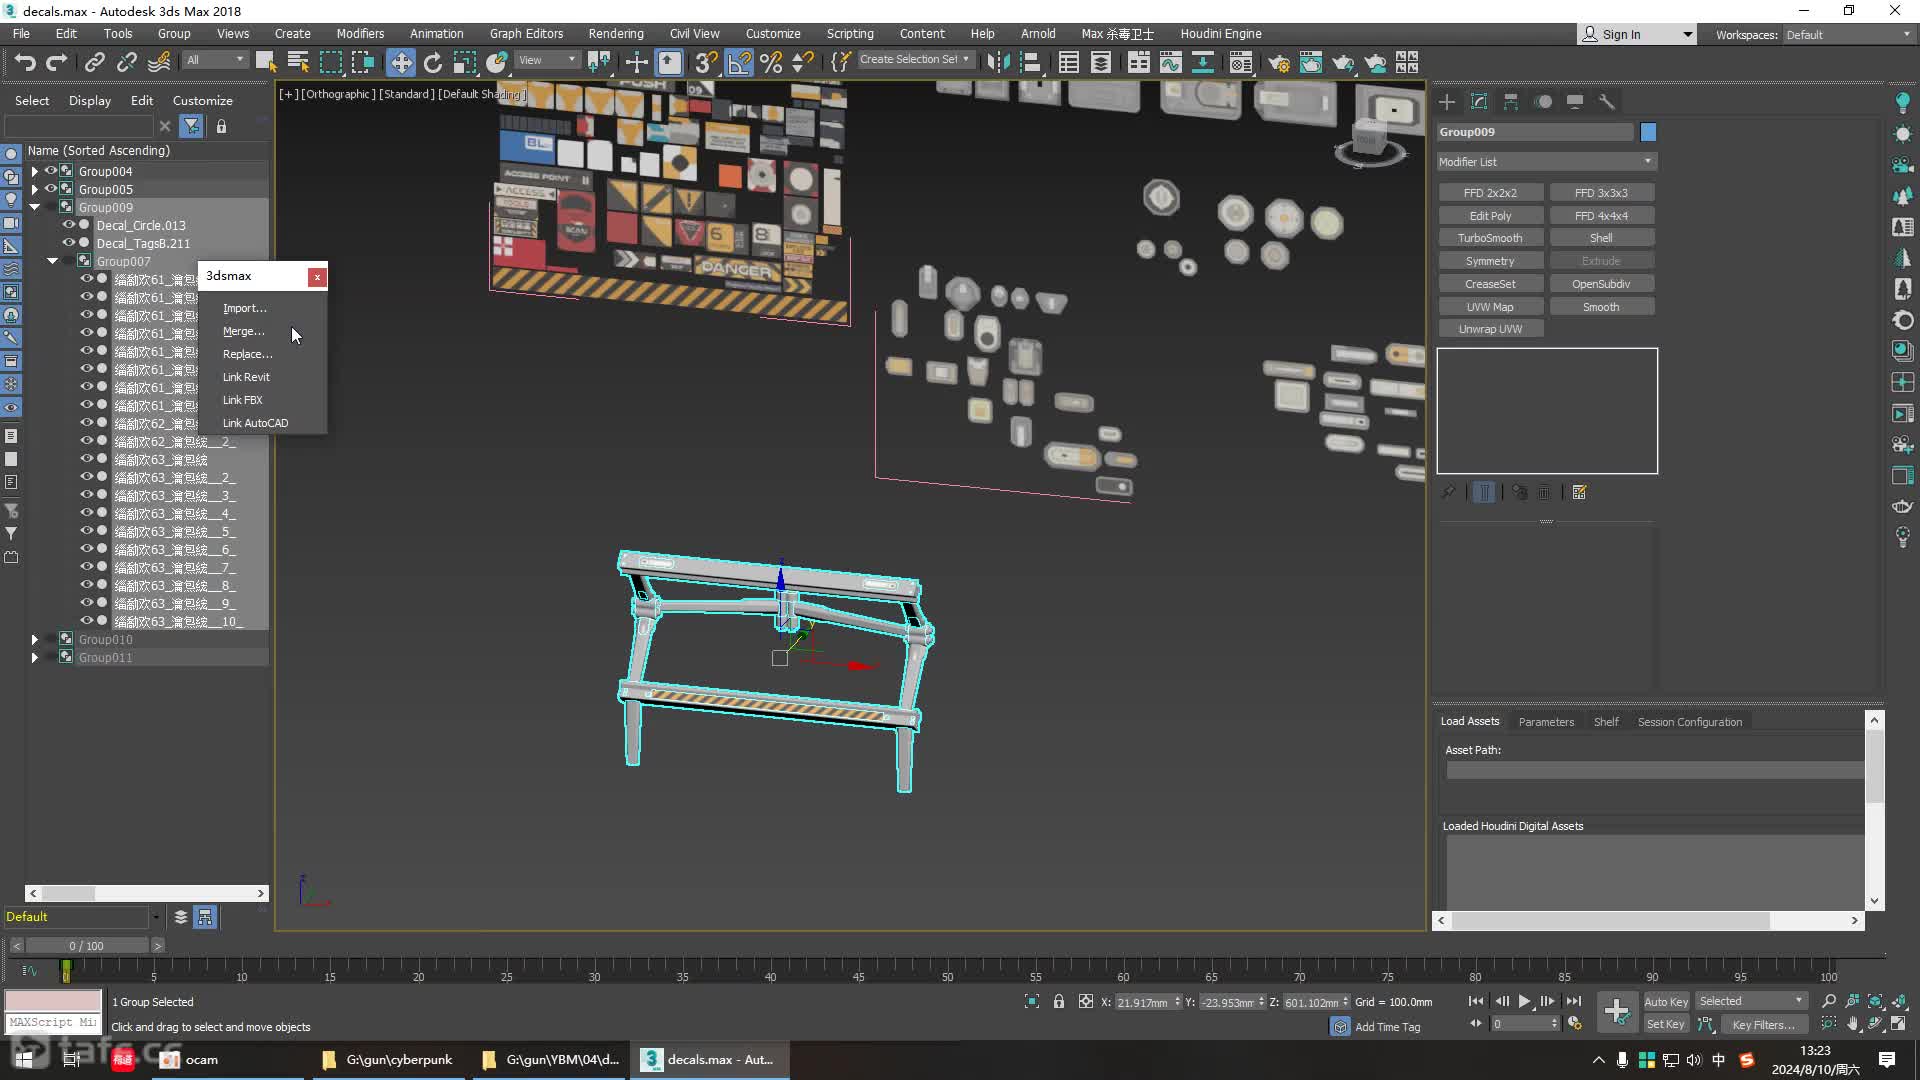Click the Group009 object color swatch
1920x1080 pixels.
(x=1648, y=132)
